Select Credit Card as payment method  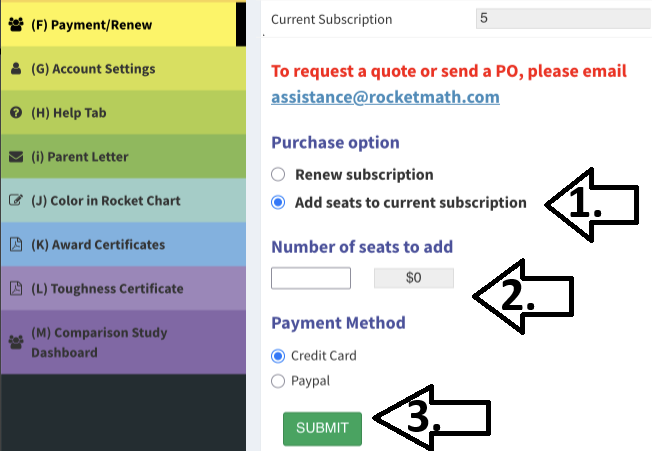click(278, 356)
